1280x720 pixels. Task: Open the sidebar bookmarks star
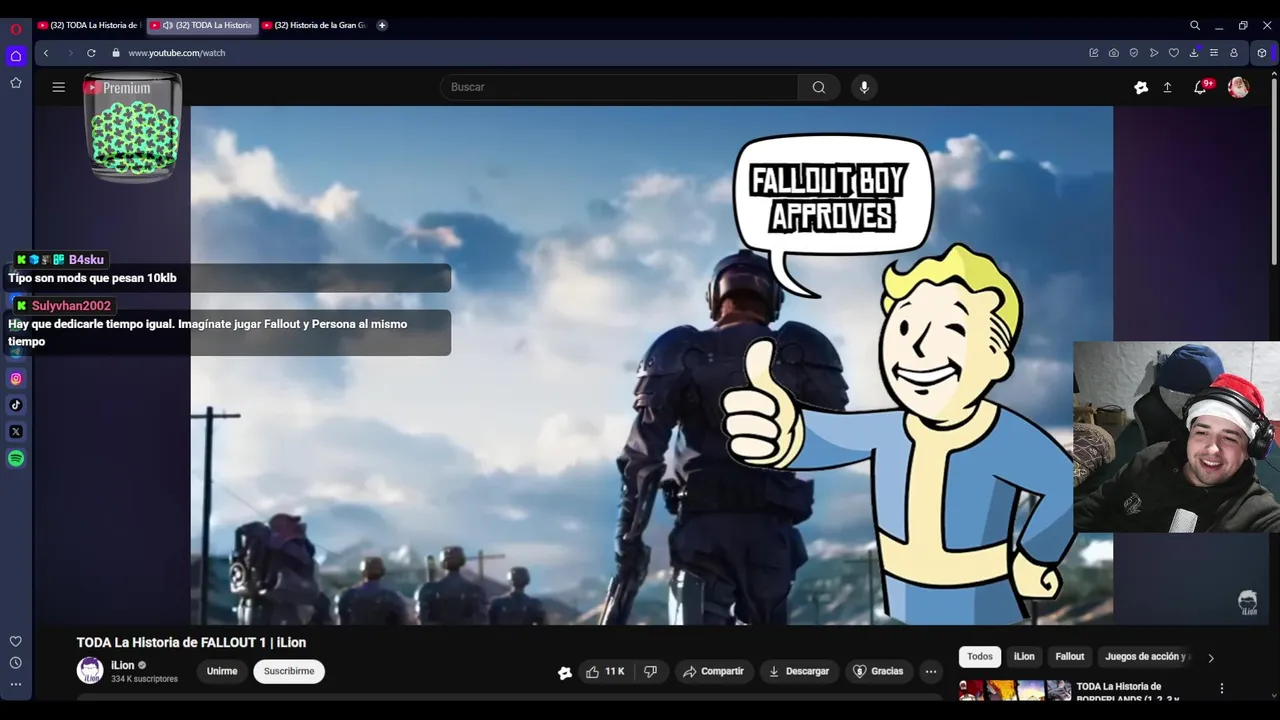(16, 83)
